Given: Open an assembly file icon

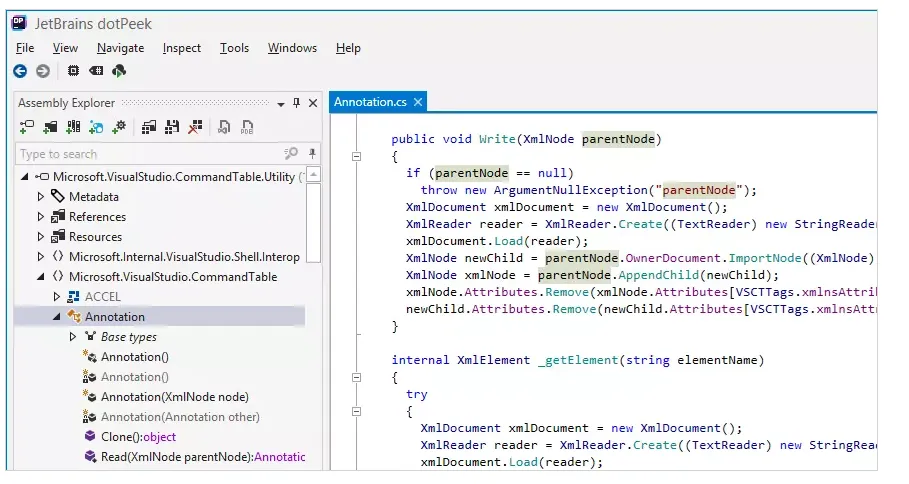Looking at the screenshot, I should coord(27,127).
